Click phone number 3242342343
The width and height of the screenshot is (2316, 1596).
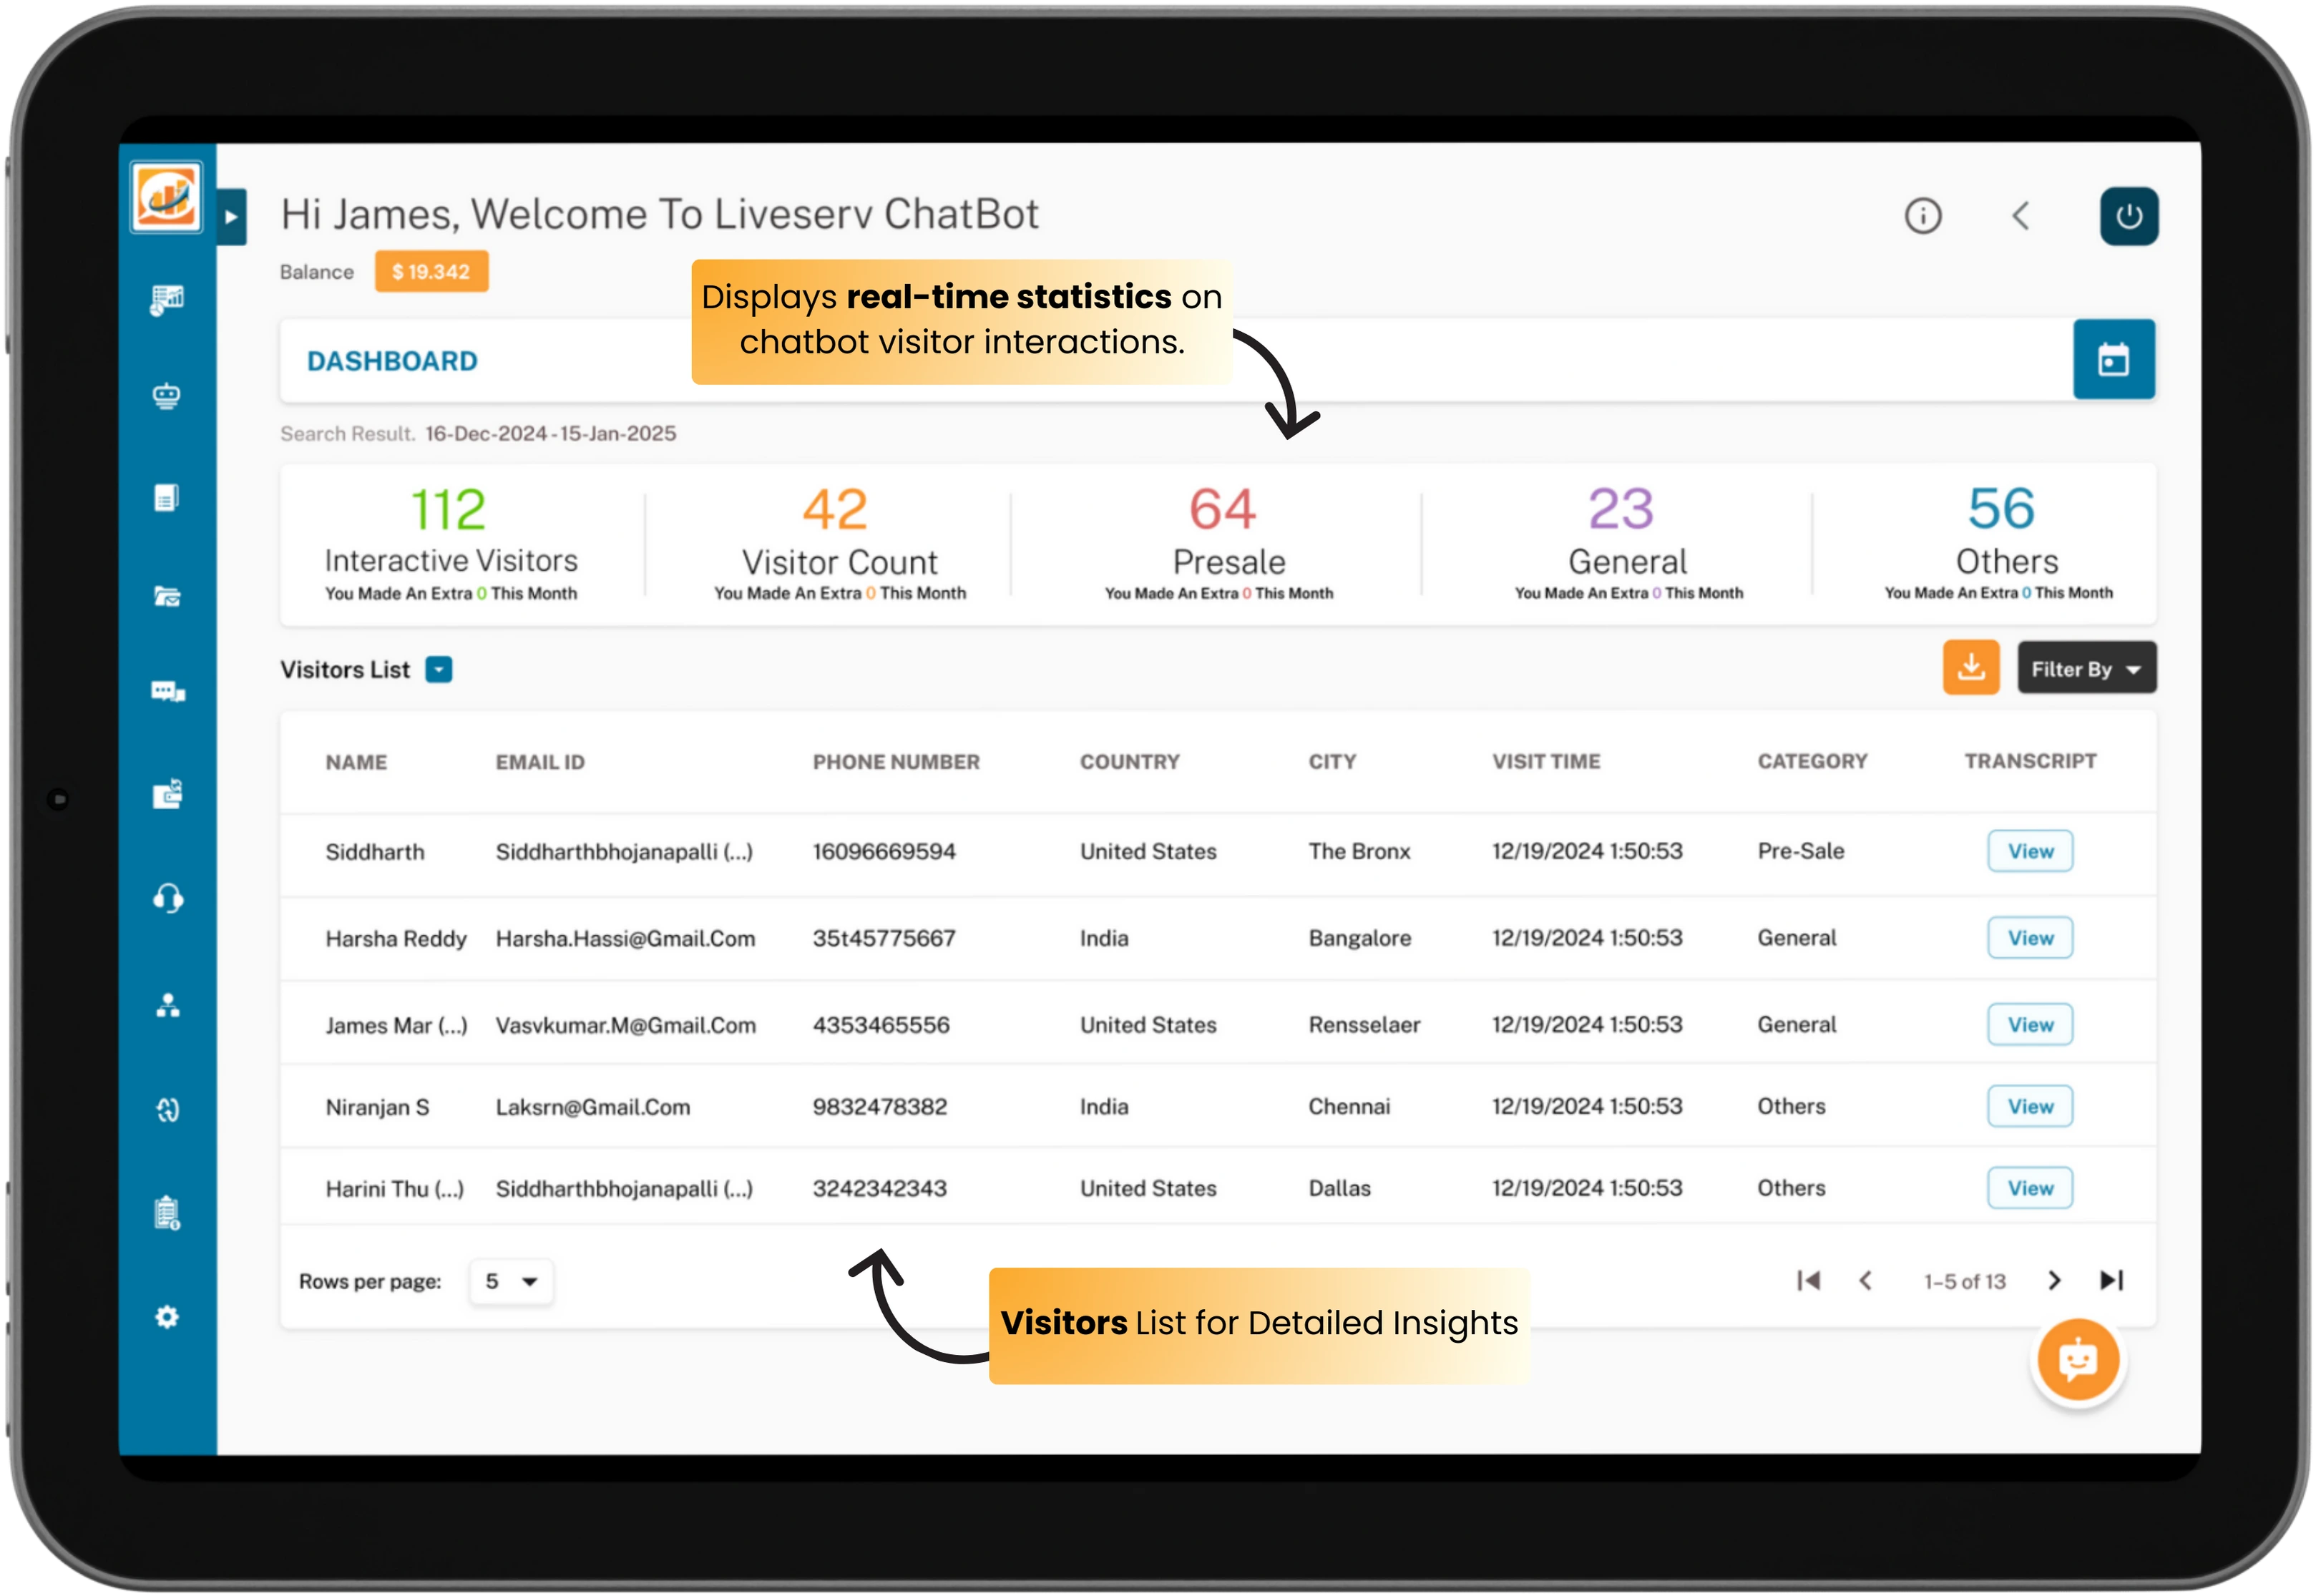pos(879,1188)
